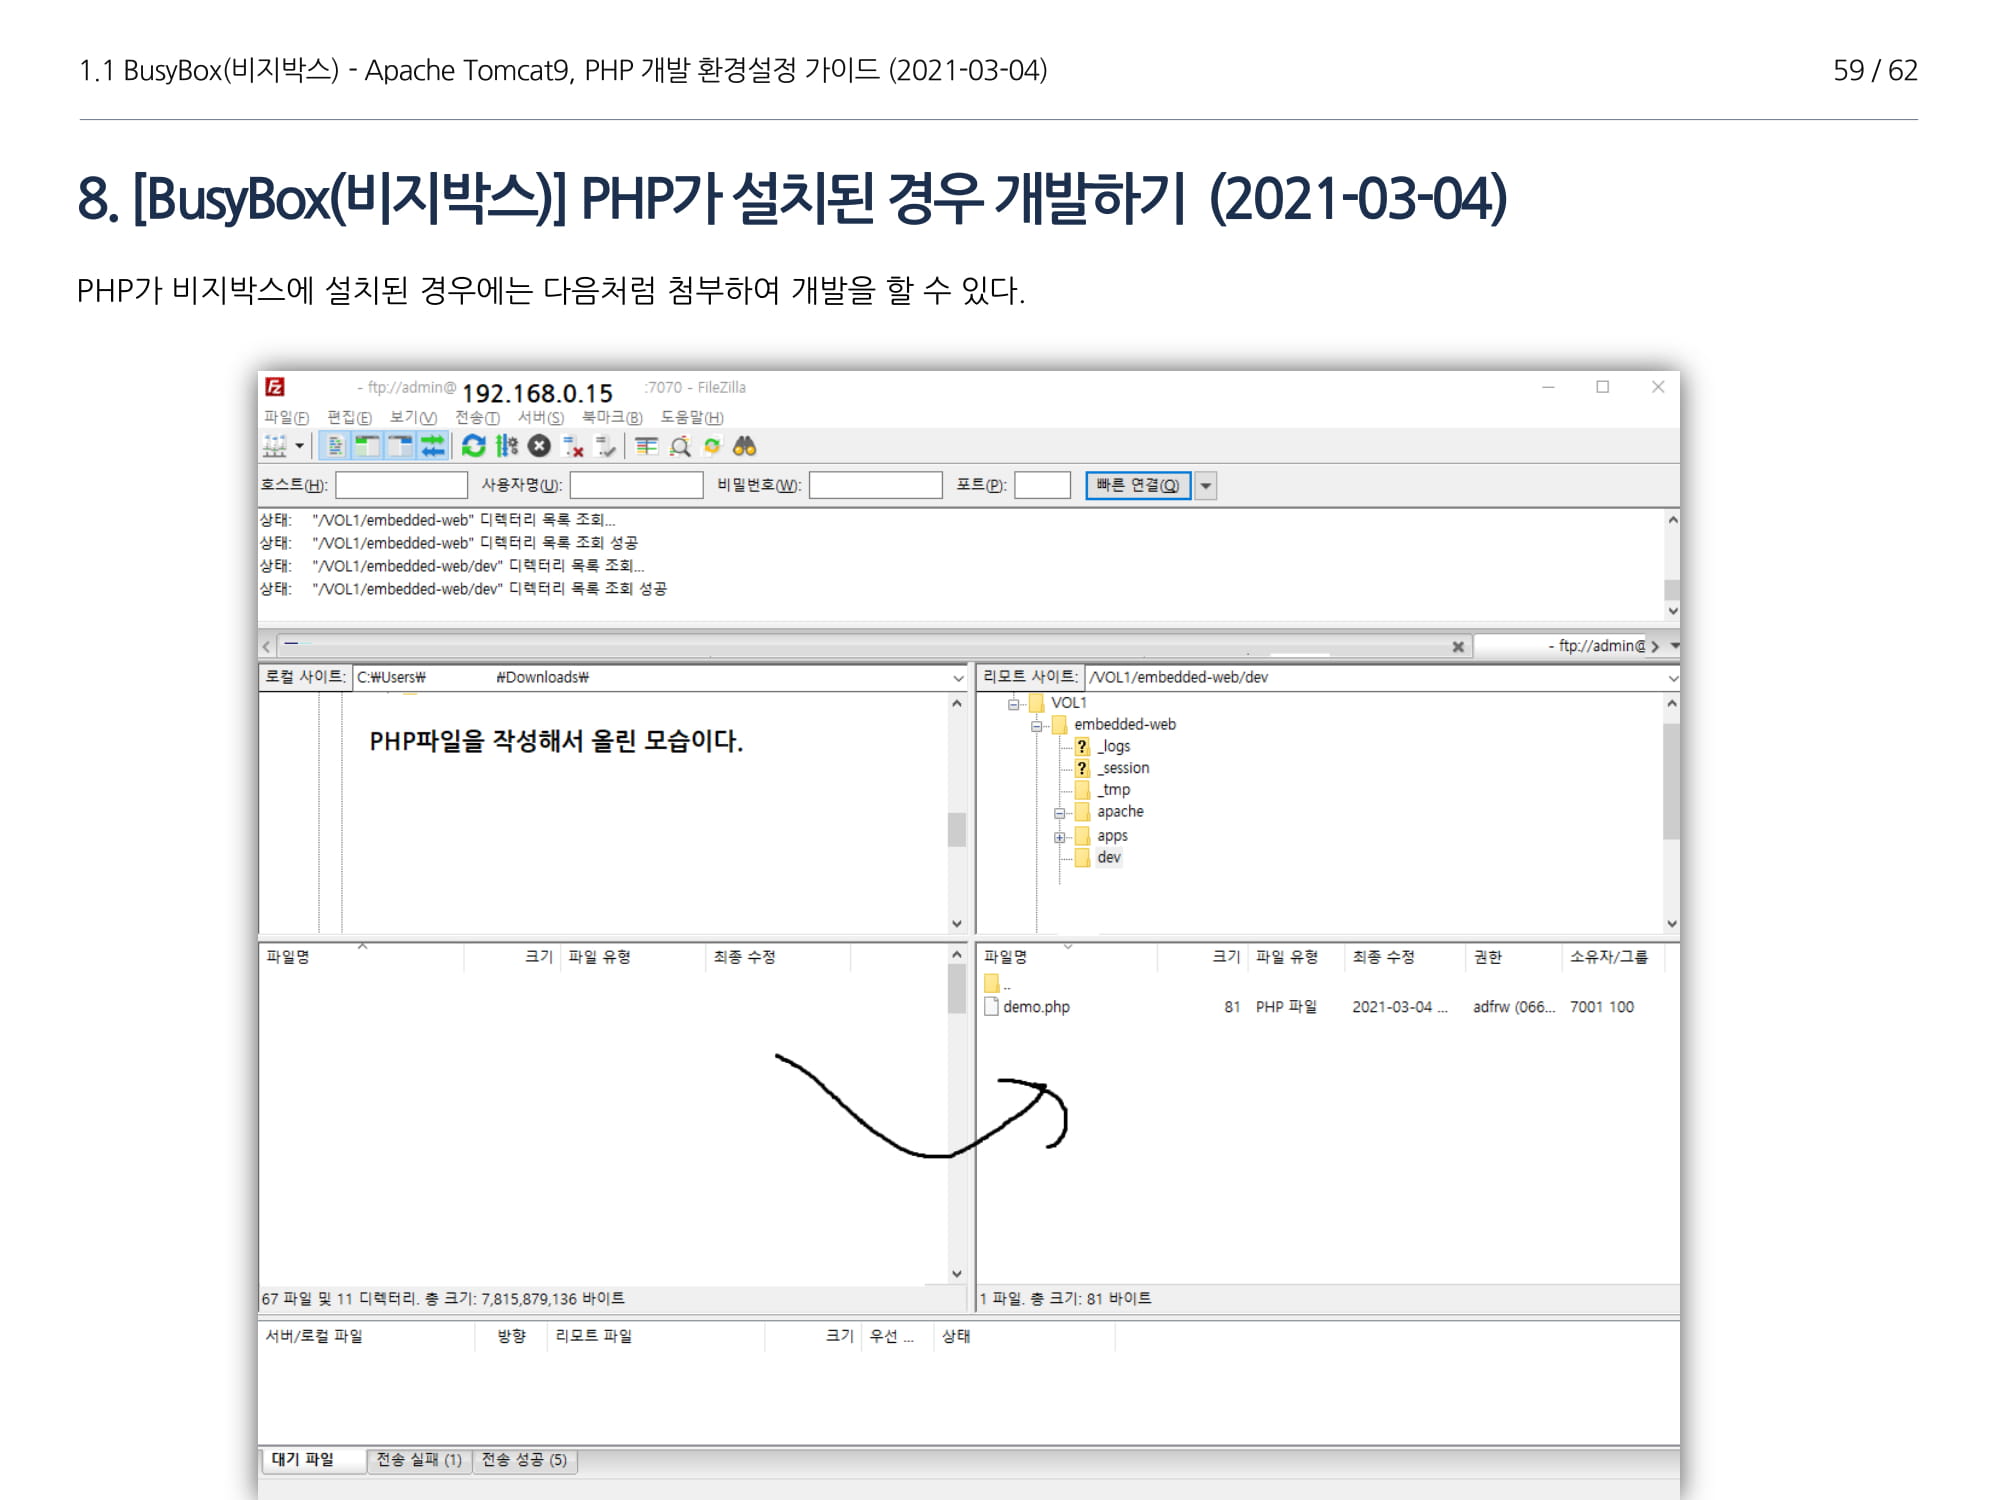This screenshot has height=1500, width=2000.
Task: Click the 호스트 host input field
Action: click(x=401, y=486)
